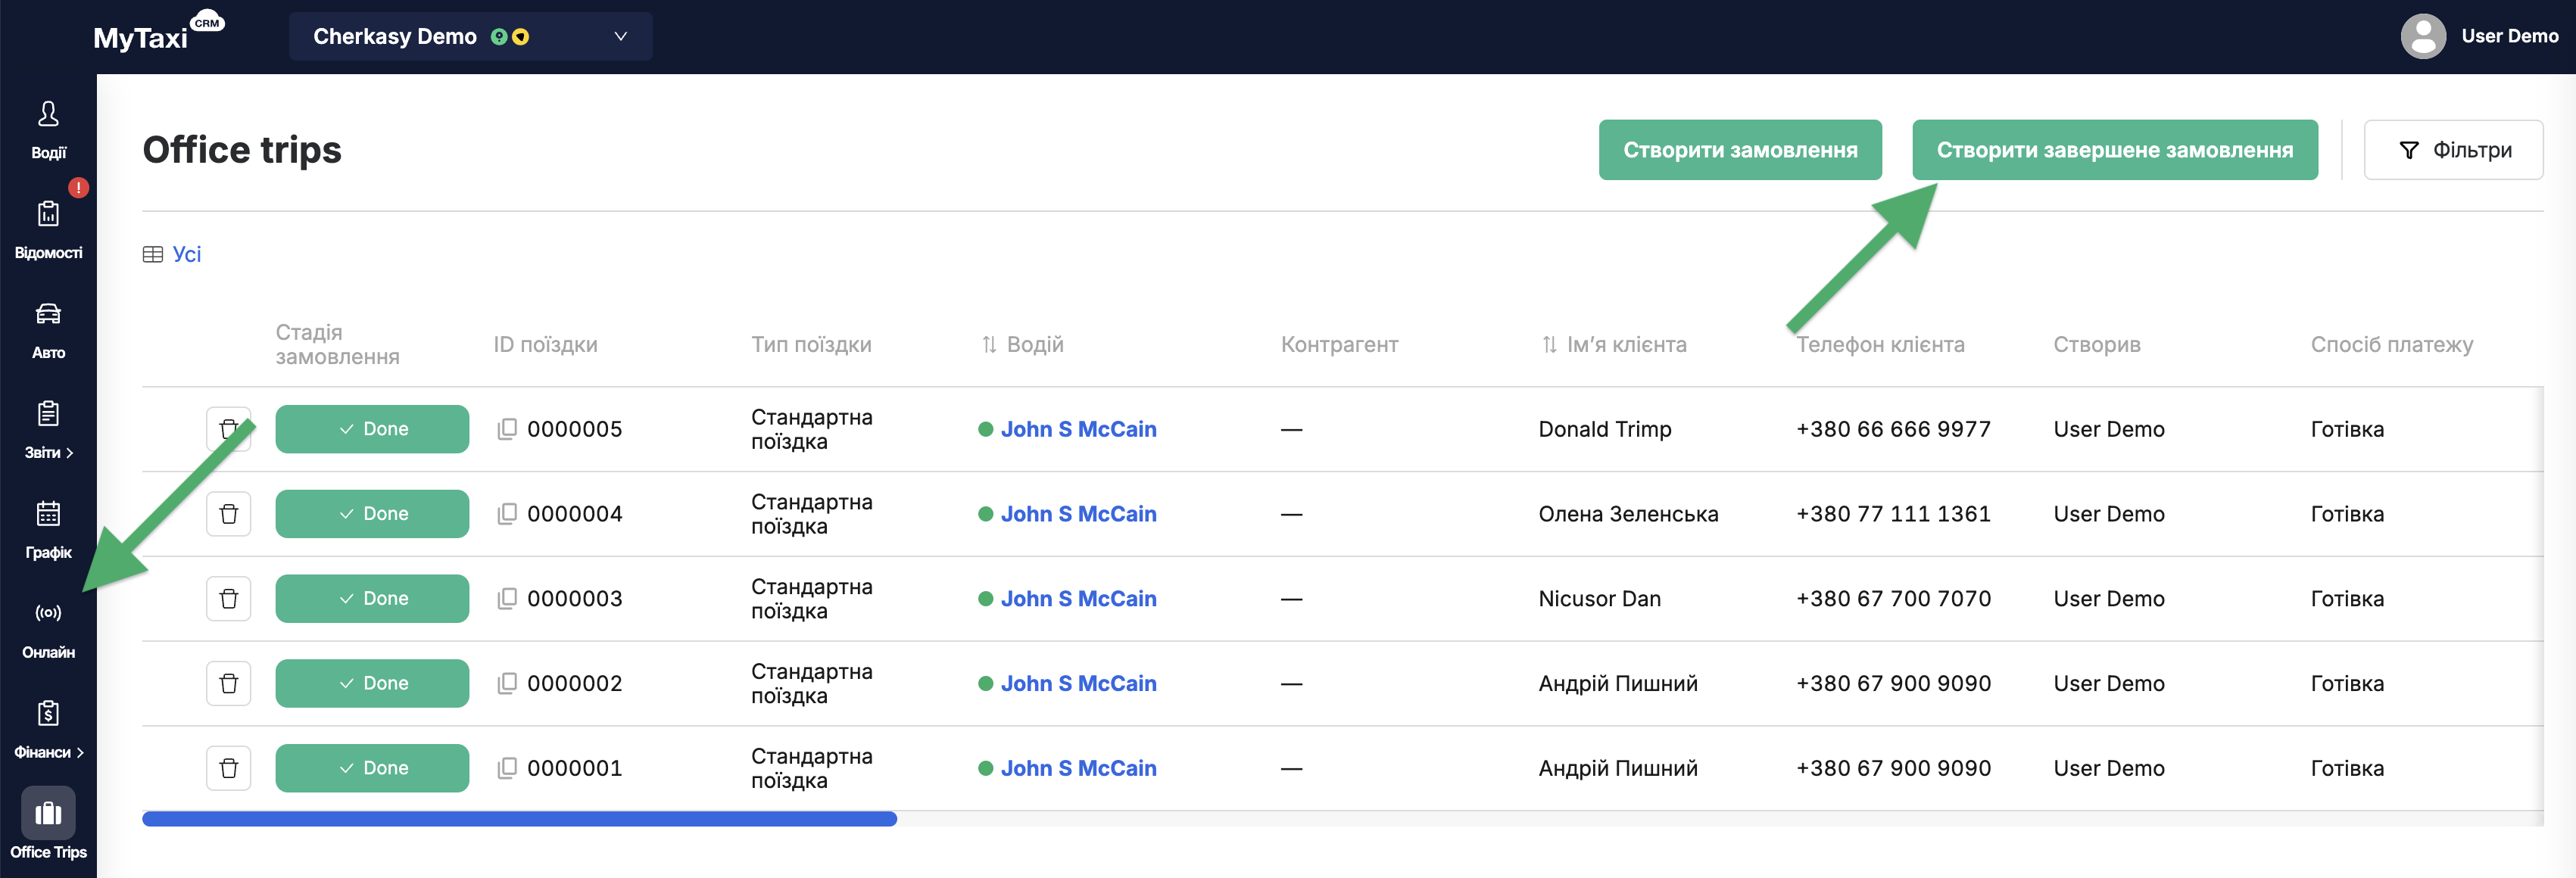Click Тип поїздки column header
The width and height of the screenshot is (2576, 878).
(811, 344)
